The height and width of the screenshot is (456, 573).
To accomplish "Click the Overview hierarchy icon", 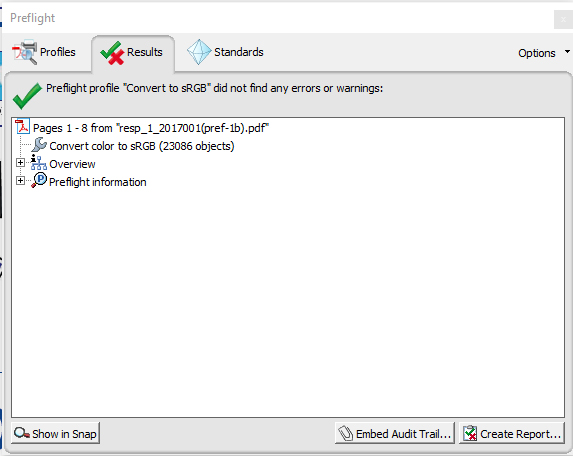I will pyautogui.click(x=38, y=163).
